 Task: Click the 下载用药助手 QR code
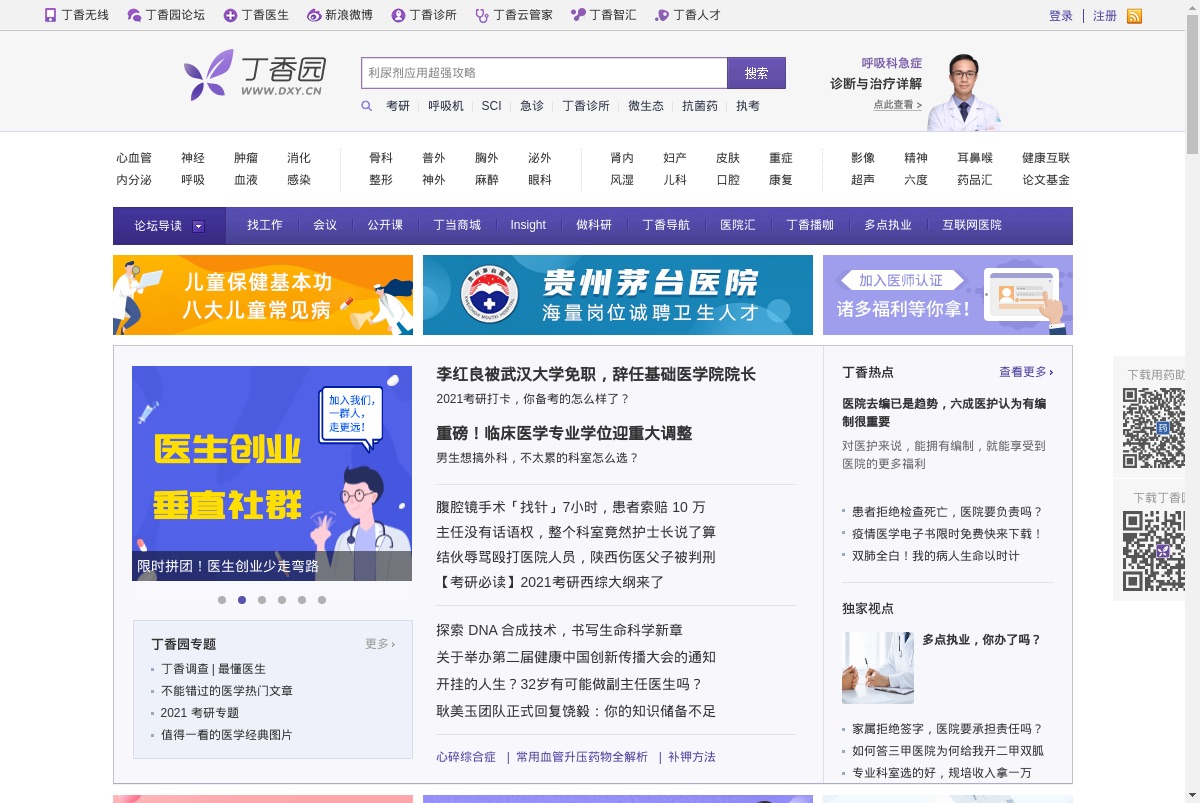(1153, 428)
